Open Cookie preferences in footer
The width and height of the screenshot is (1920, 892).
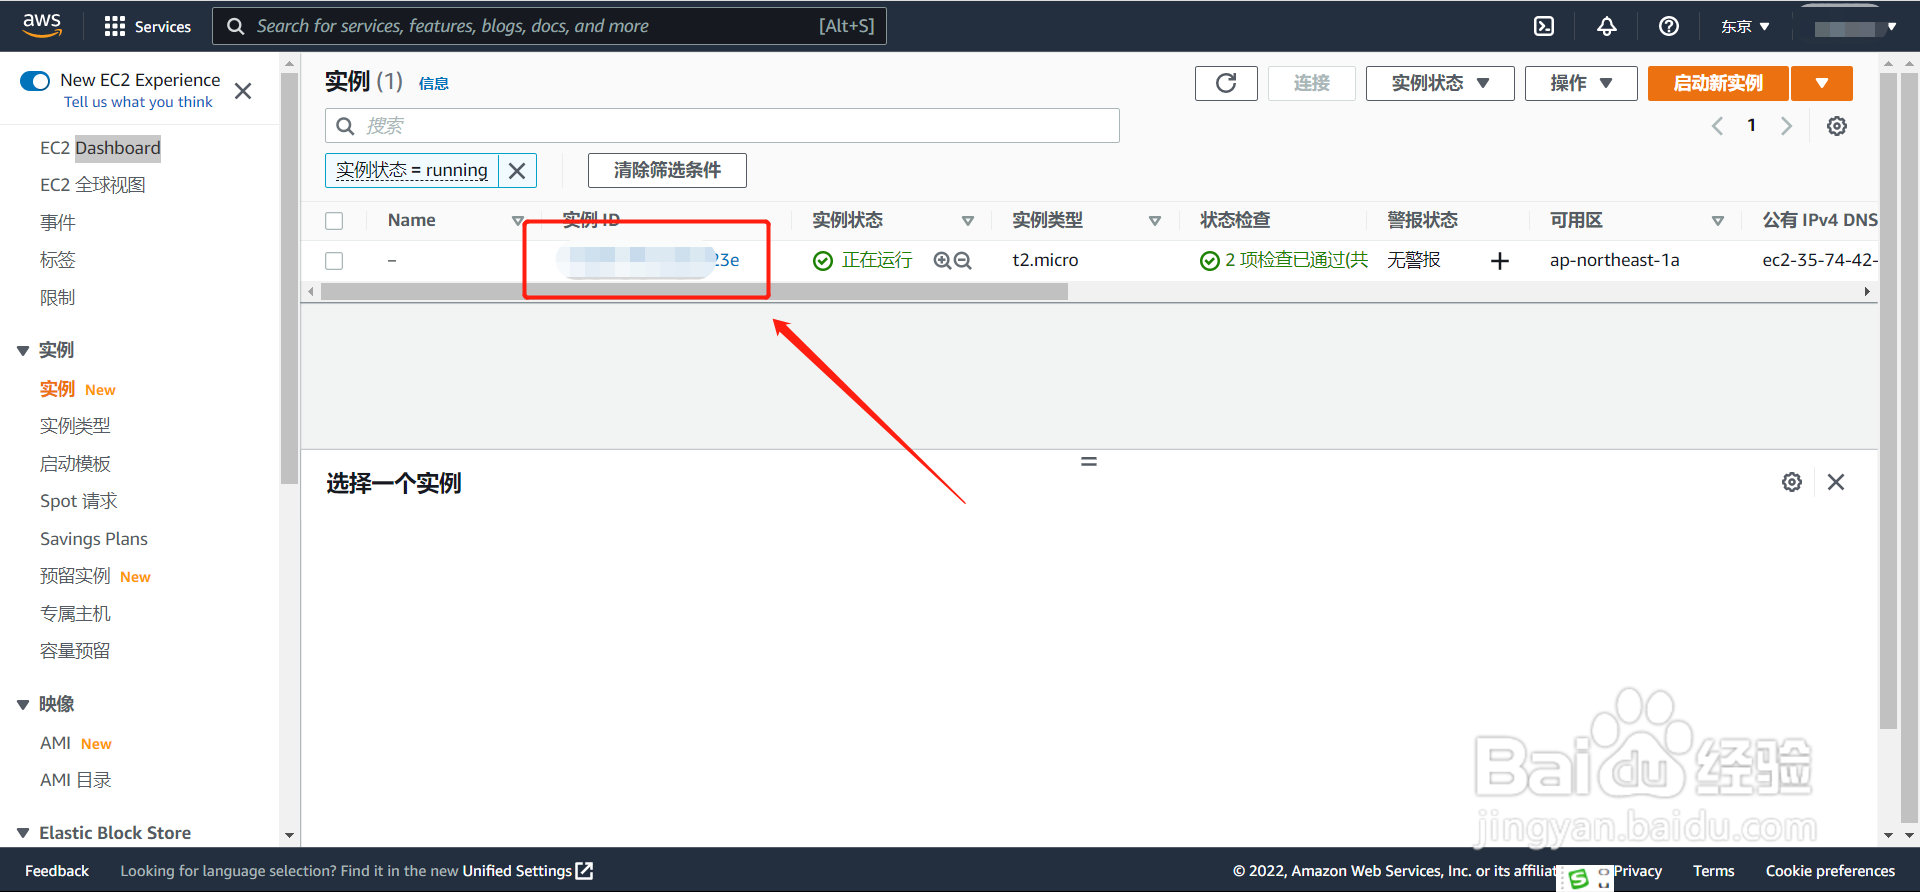click(x=1830, y=871)
